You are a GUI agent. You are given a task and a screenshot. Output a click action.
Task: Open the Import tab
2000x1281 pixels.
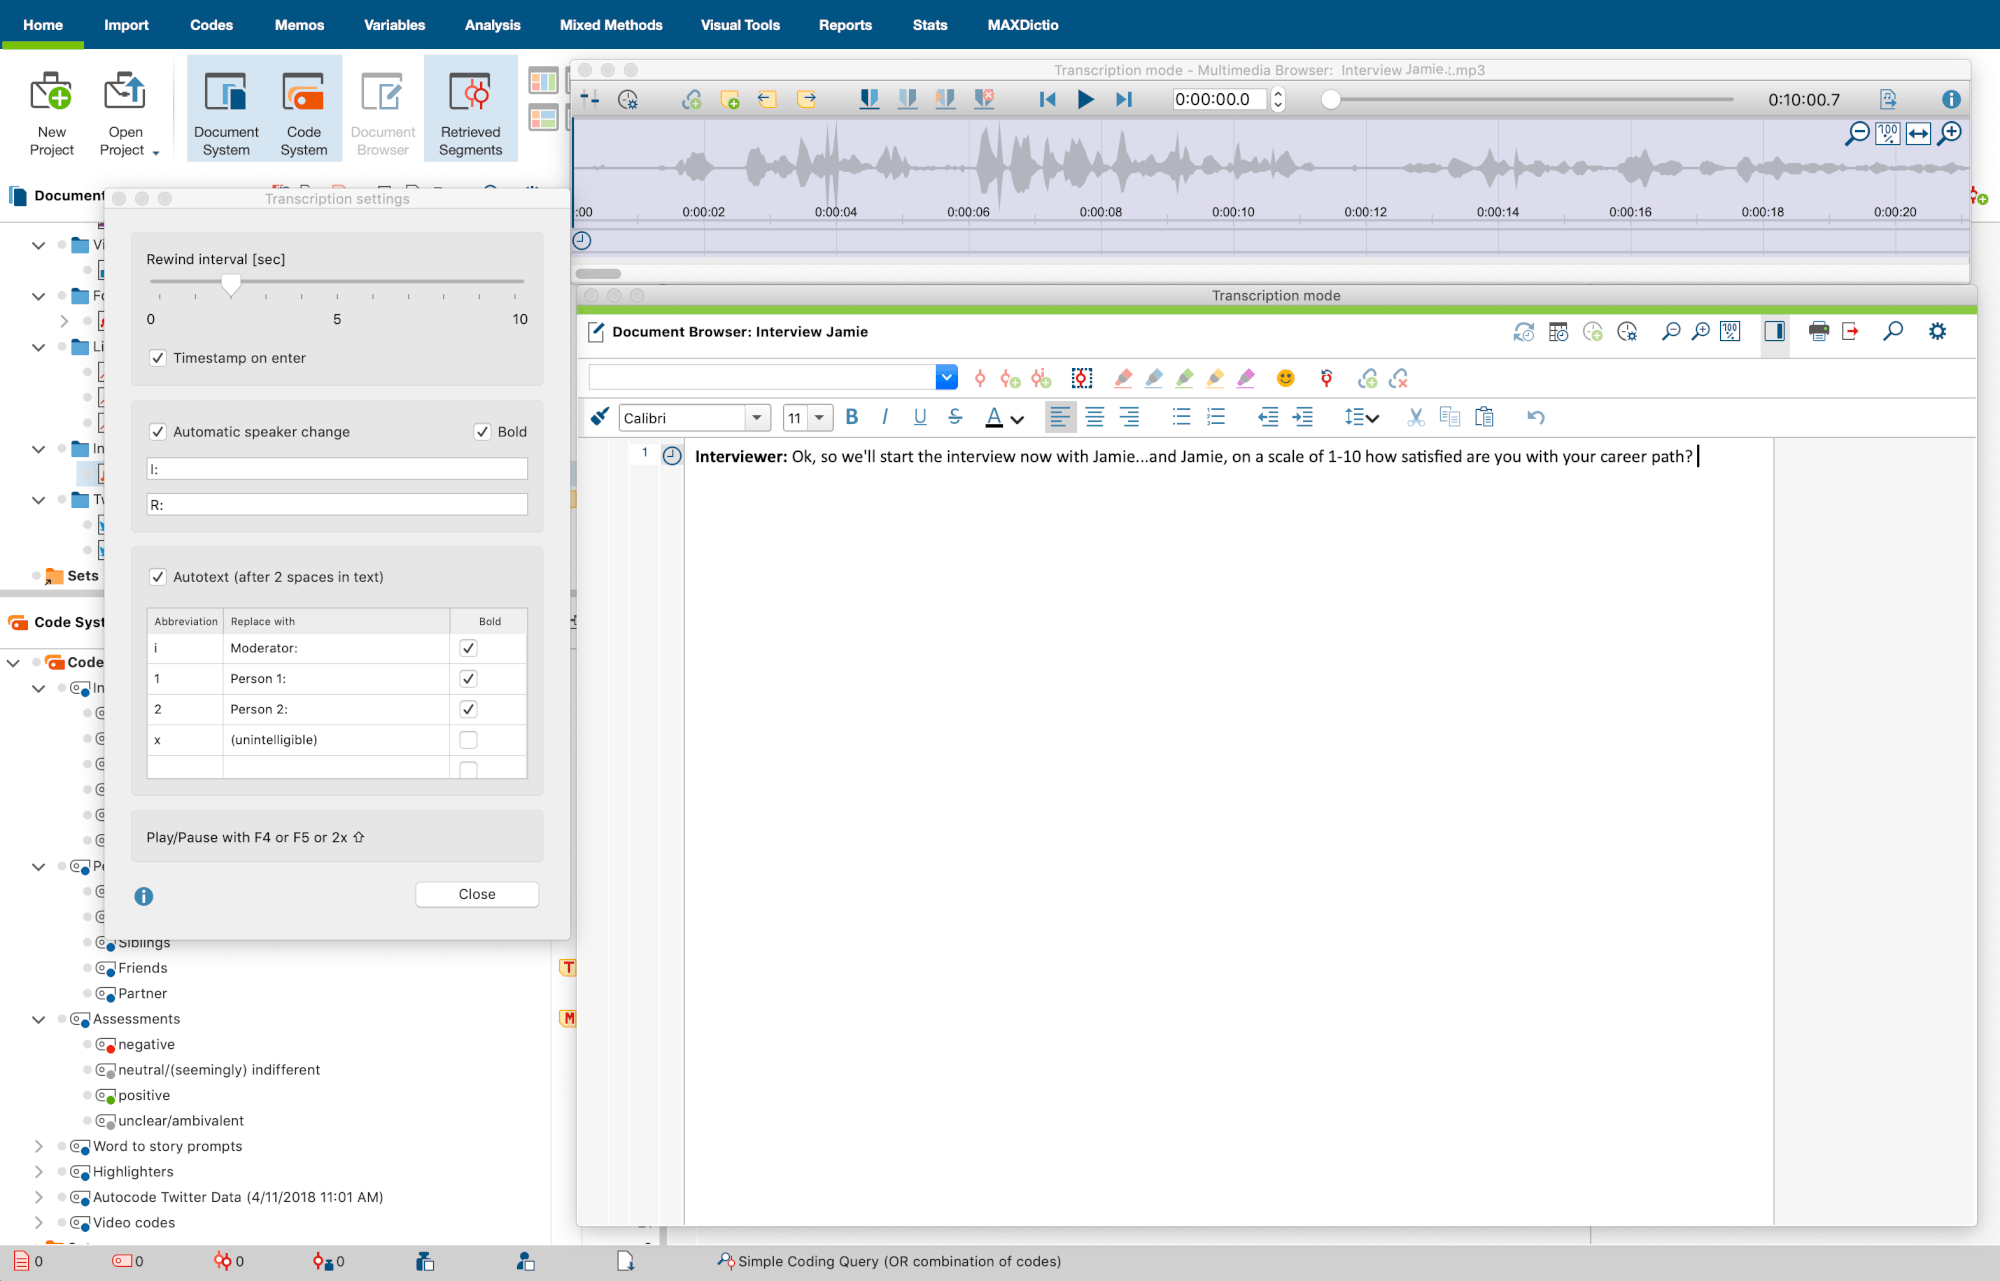pos(126,25)
